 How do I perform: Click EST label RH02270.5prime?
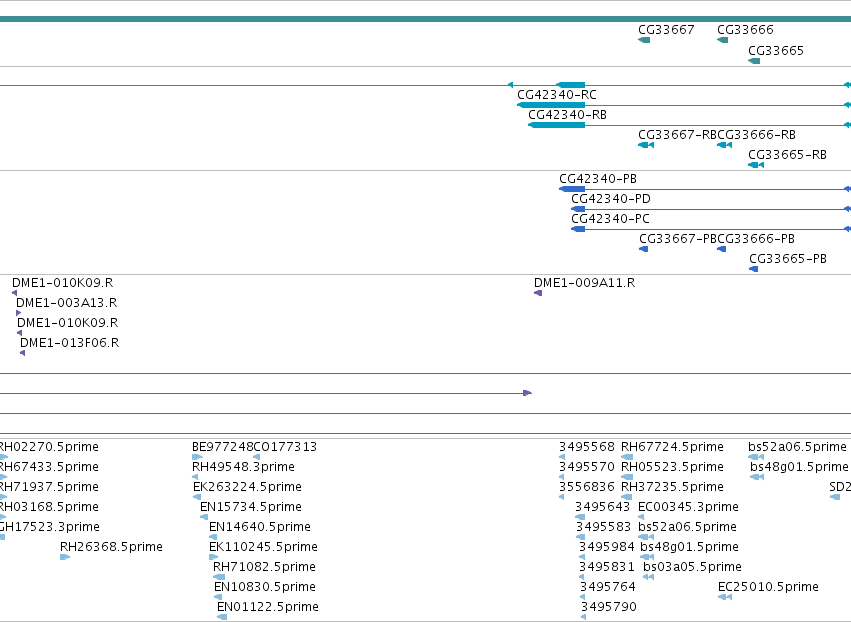coord(49,447)
